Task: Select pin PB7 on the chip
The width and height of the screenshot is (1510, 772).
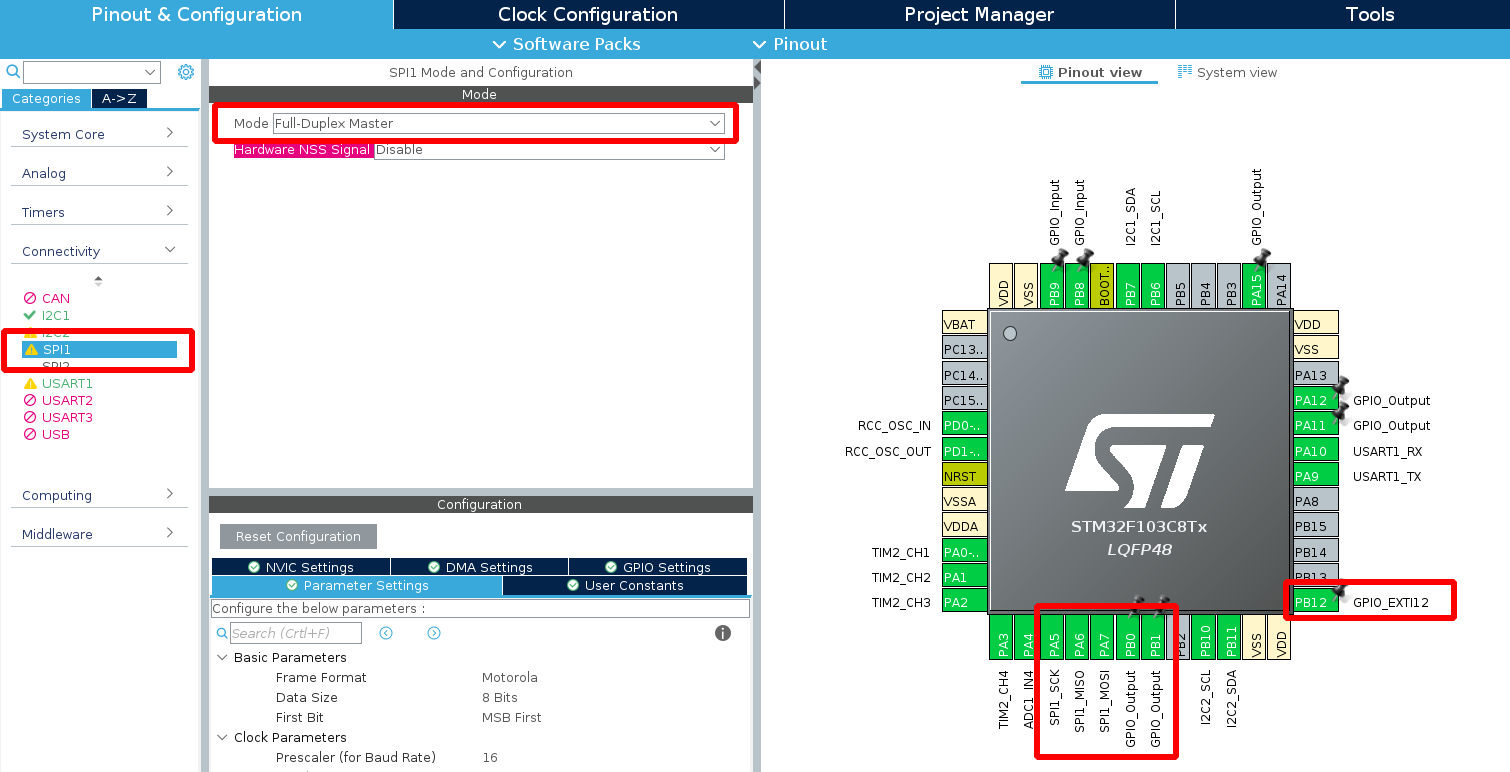Action: point(1128,286)
